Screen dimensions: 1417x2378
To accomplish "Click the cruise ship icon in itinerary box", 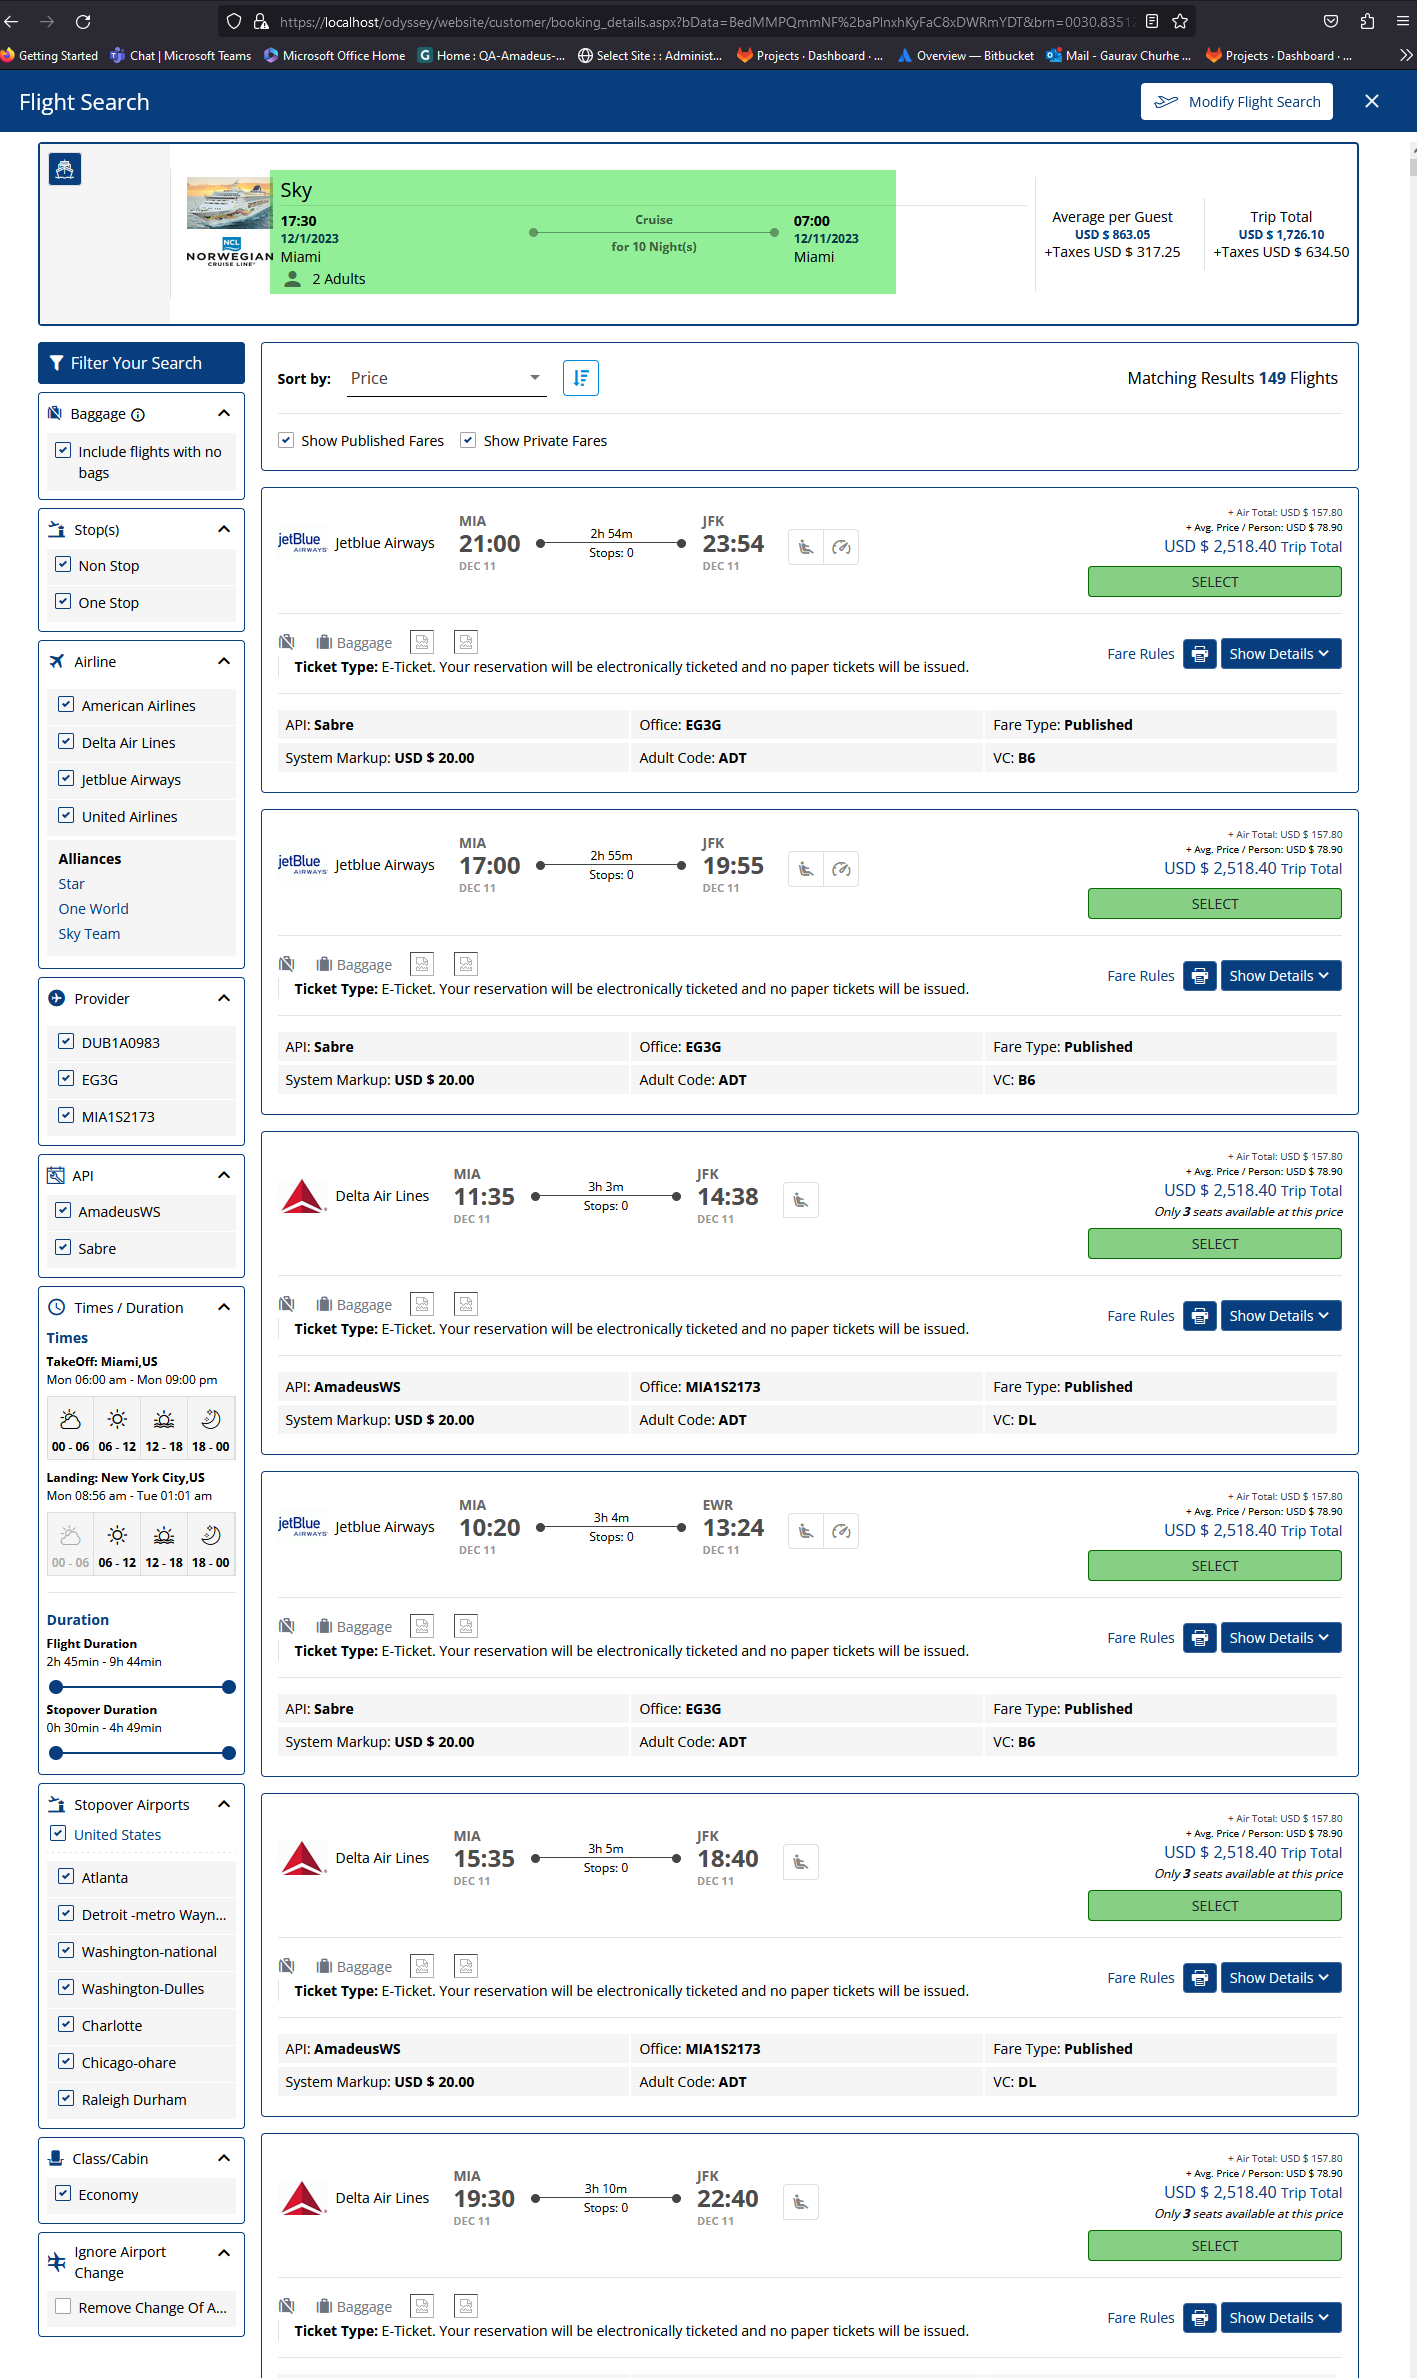I will pos(65,169).
